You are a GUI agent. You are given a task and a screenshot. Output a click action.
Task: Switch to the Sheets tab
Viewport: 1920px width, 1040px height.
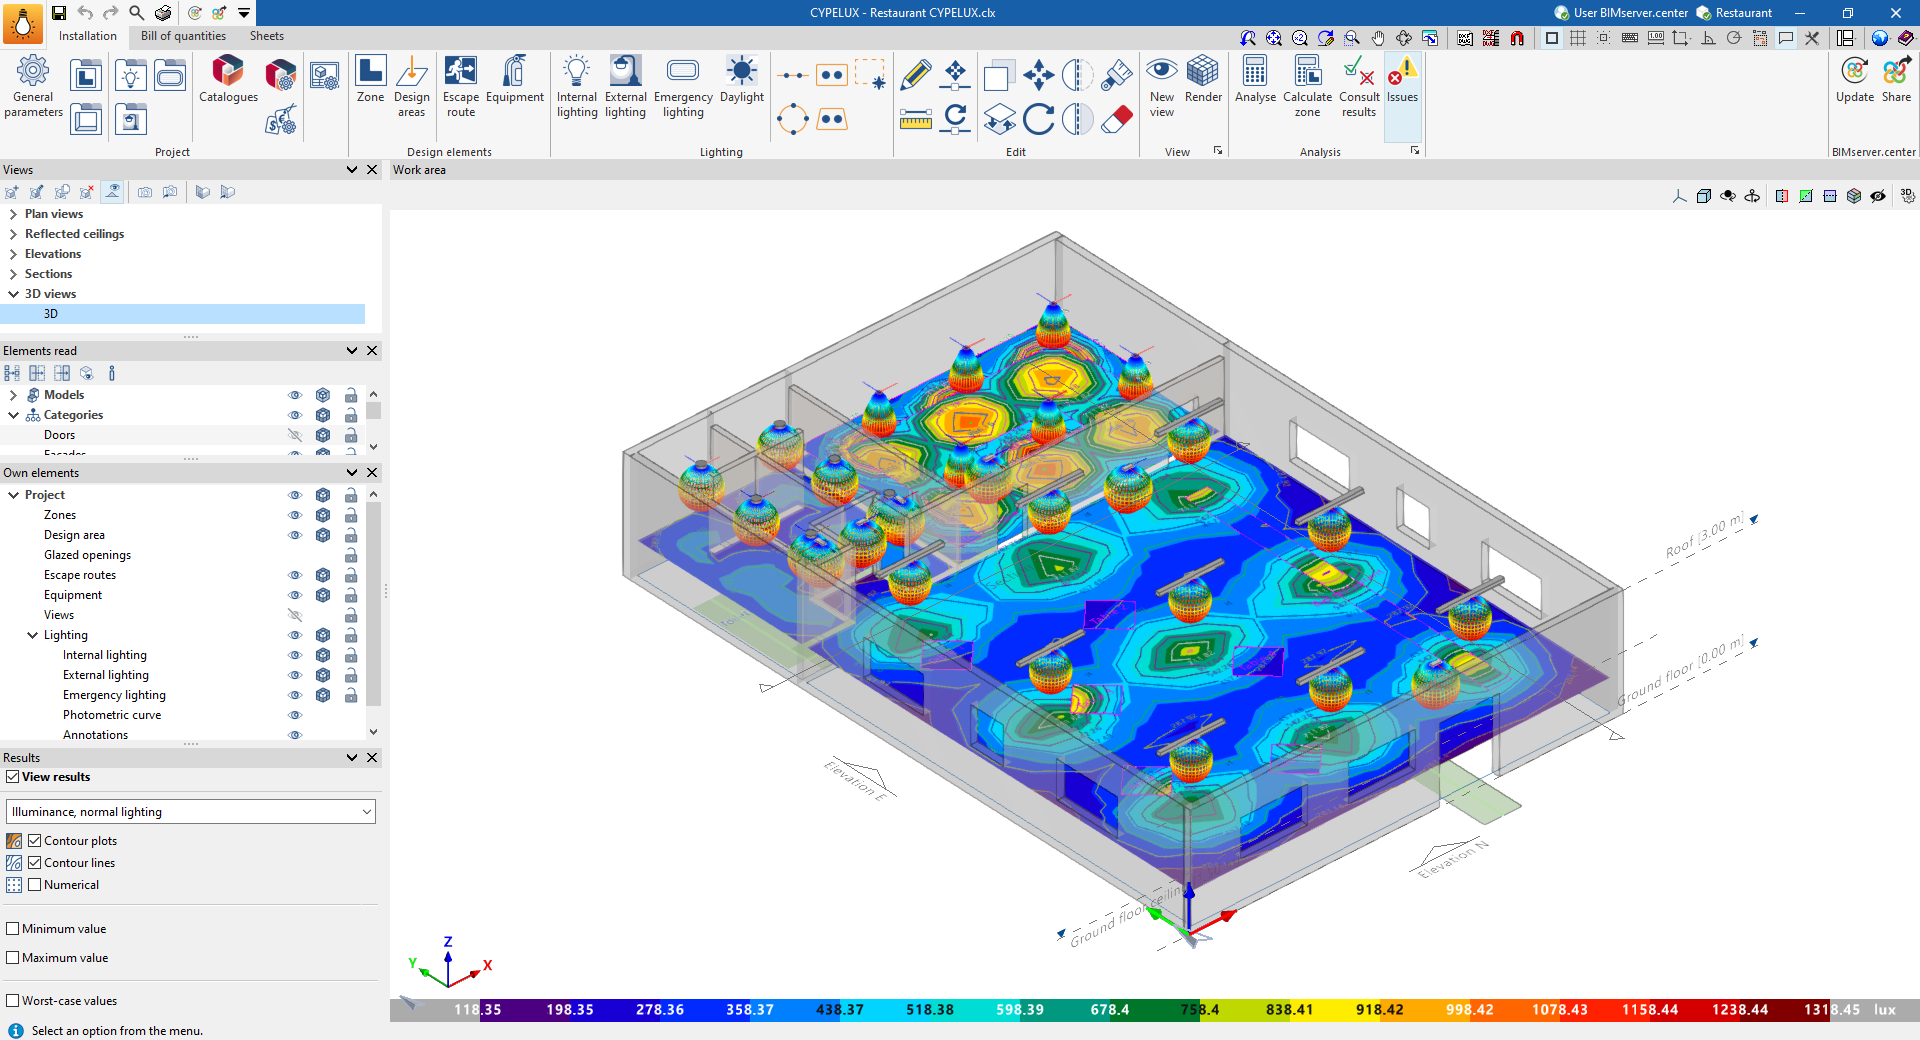tap(267, 36)
